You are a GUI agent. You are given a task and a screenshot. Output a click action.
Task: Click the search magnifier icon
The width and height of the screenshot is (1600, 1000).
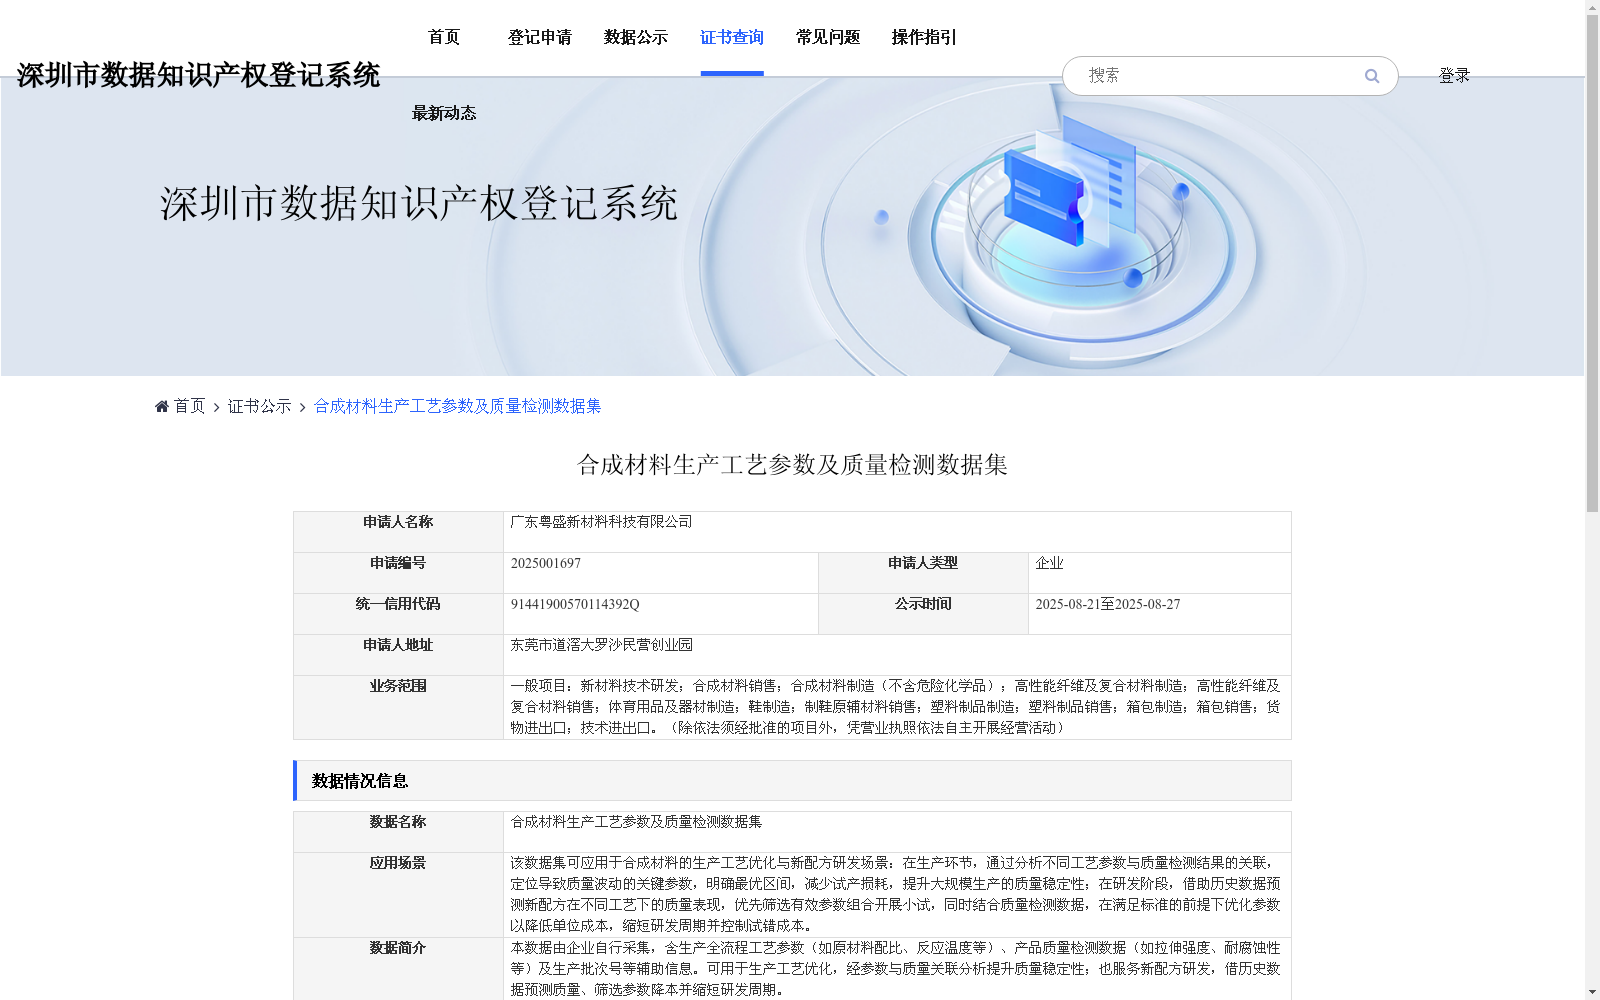1371,75
